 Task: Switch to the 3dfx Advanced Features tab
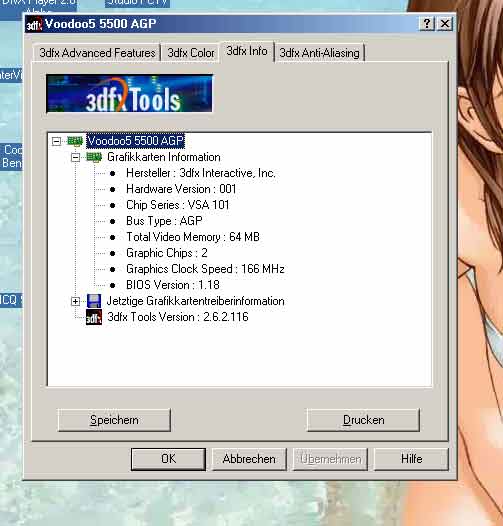[x=97, y=53]
